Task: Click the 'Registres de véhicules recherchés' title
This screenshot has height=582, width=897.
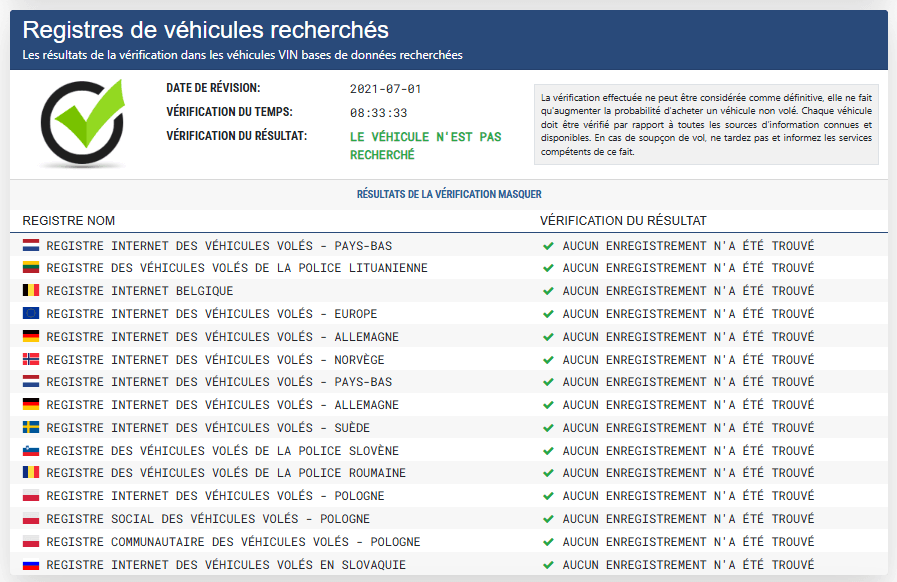Action: point(206,29)
